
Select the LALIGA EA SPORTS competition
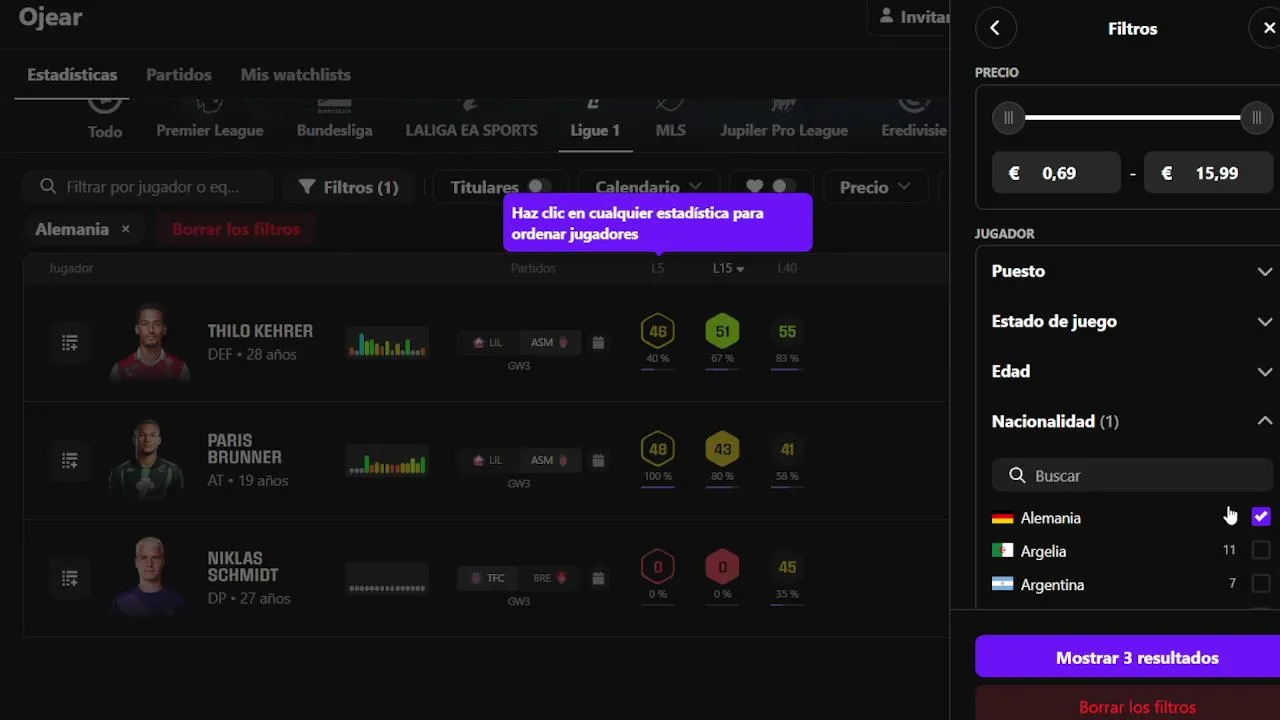click(471, 119)
